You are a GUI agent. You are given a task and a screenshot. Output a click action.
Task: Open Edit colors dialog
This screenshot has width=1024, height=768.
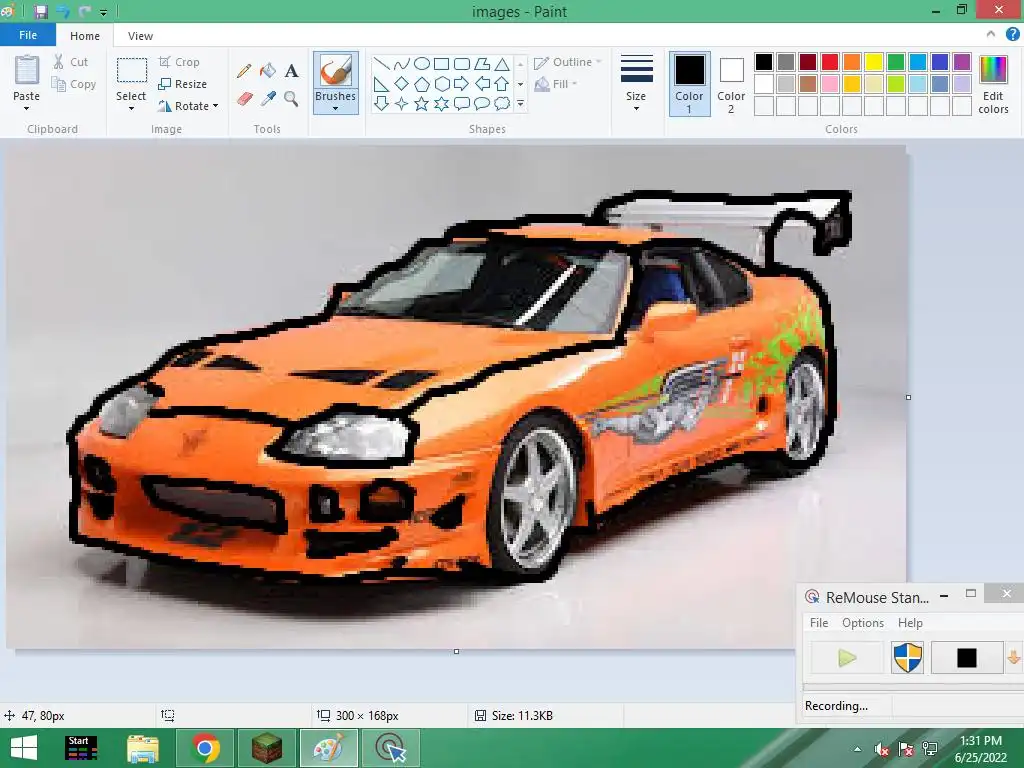click(x=993, y=85)
